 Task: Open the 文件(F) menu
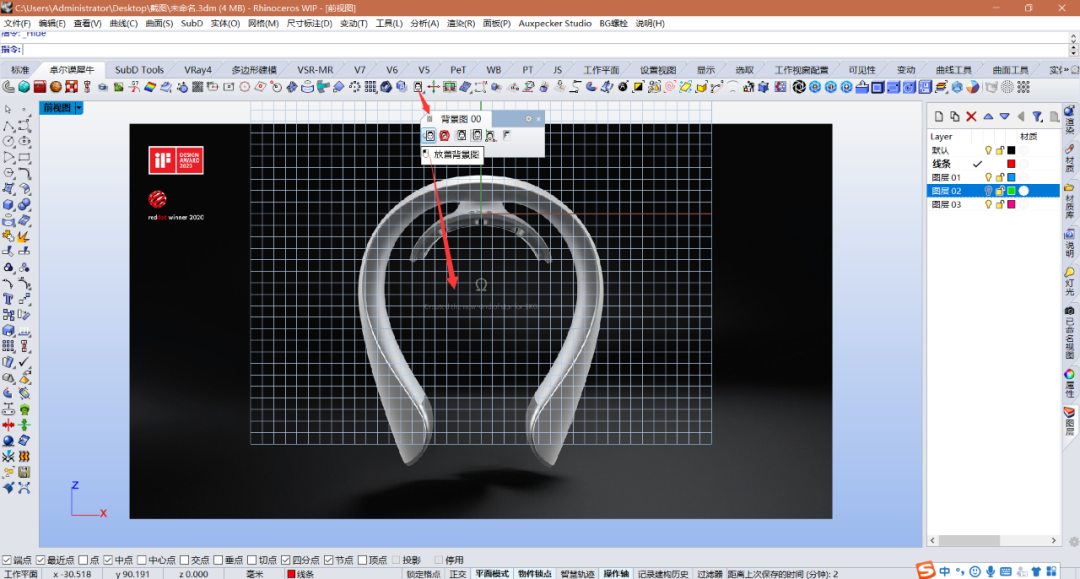tap(17, 23)
